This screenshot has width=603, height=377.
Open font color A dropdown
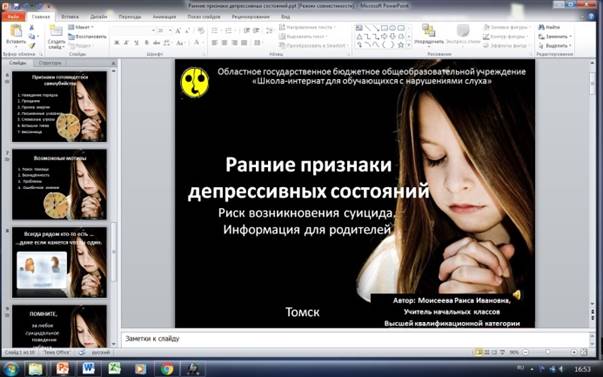point(198,43)
